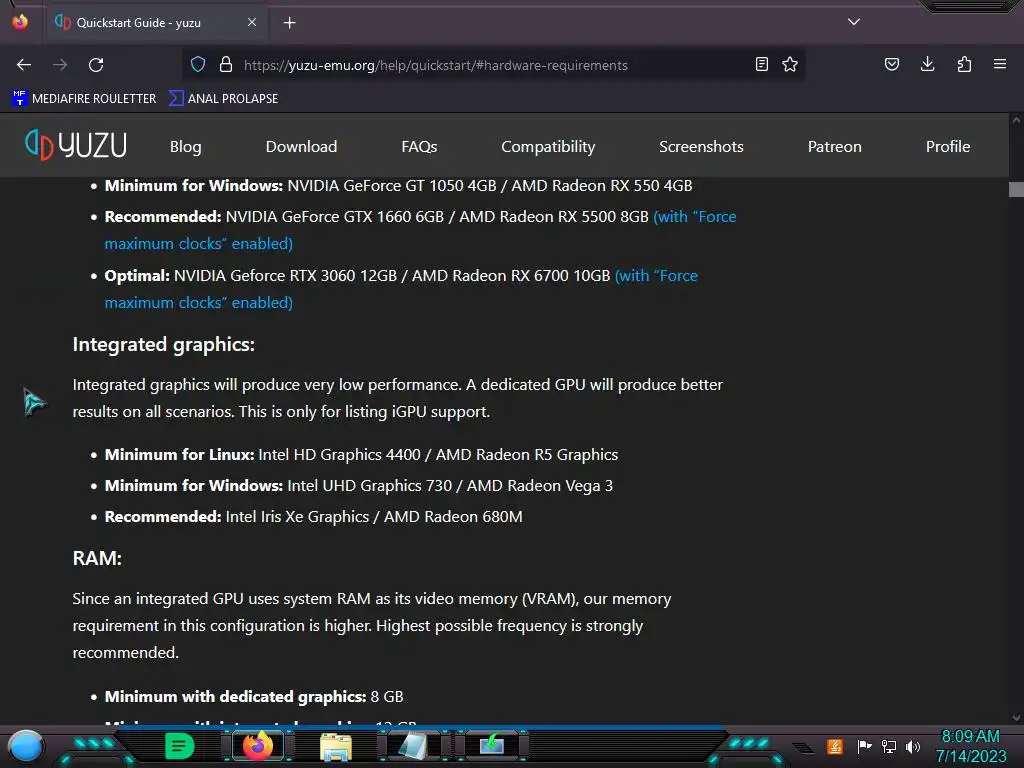Open the network tray icon
This screenshot has height=768, width=1024.
pyautogui.click(x=889, y=746)
